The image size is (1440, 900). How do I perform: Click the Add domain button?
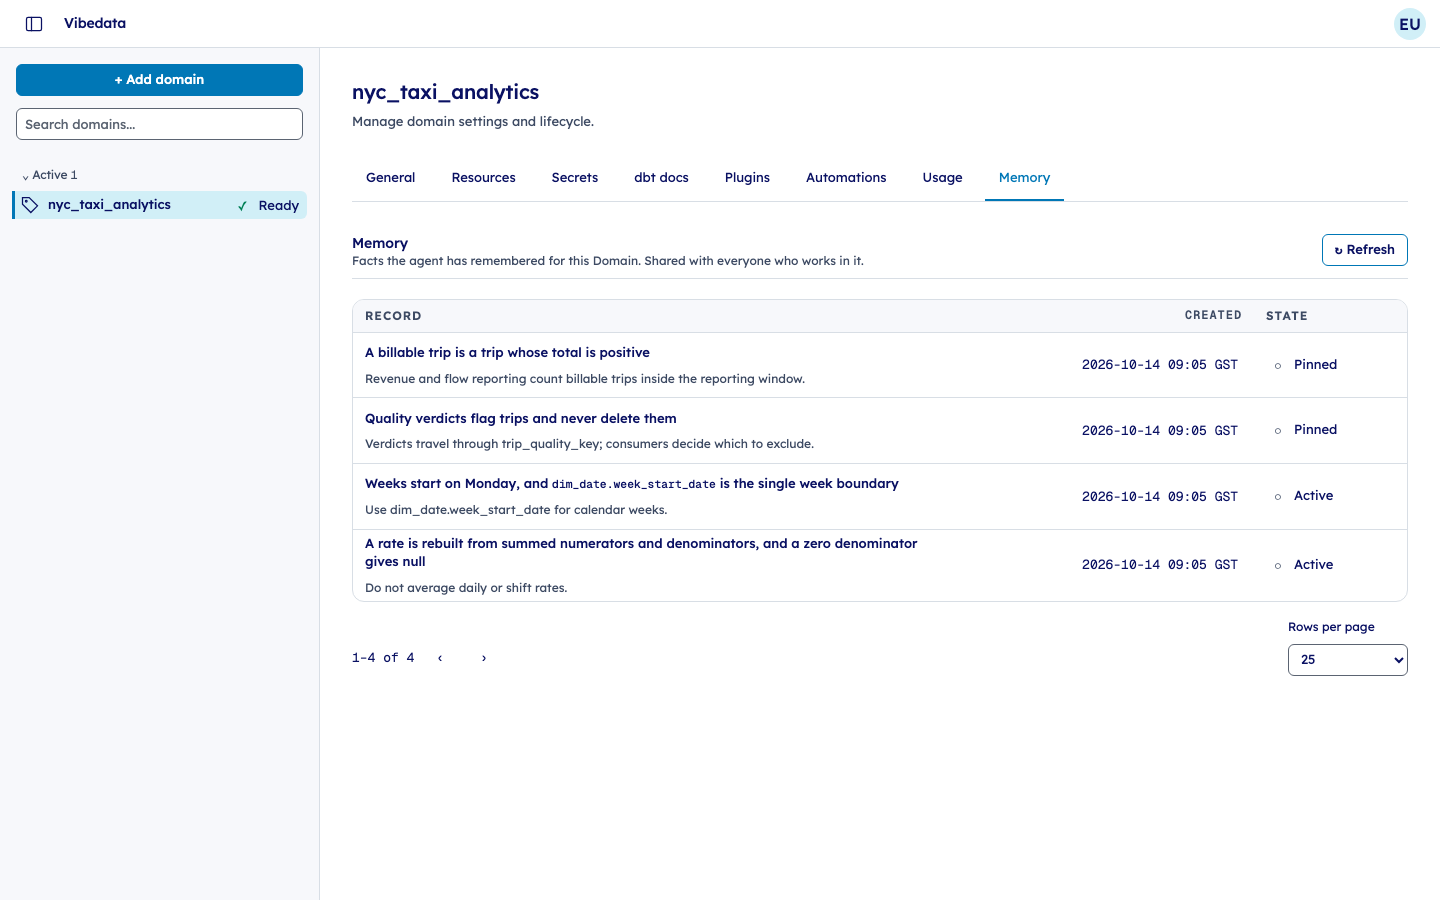pyautogui.click(x=159, y=80)
